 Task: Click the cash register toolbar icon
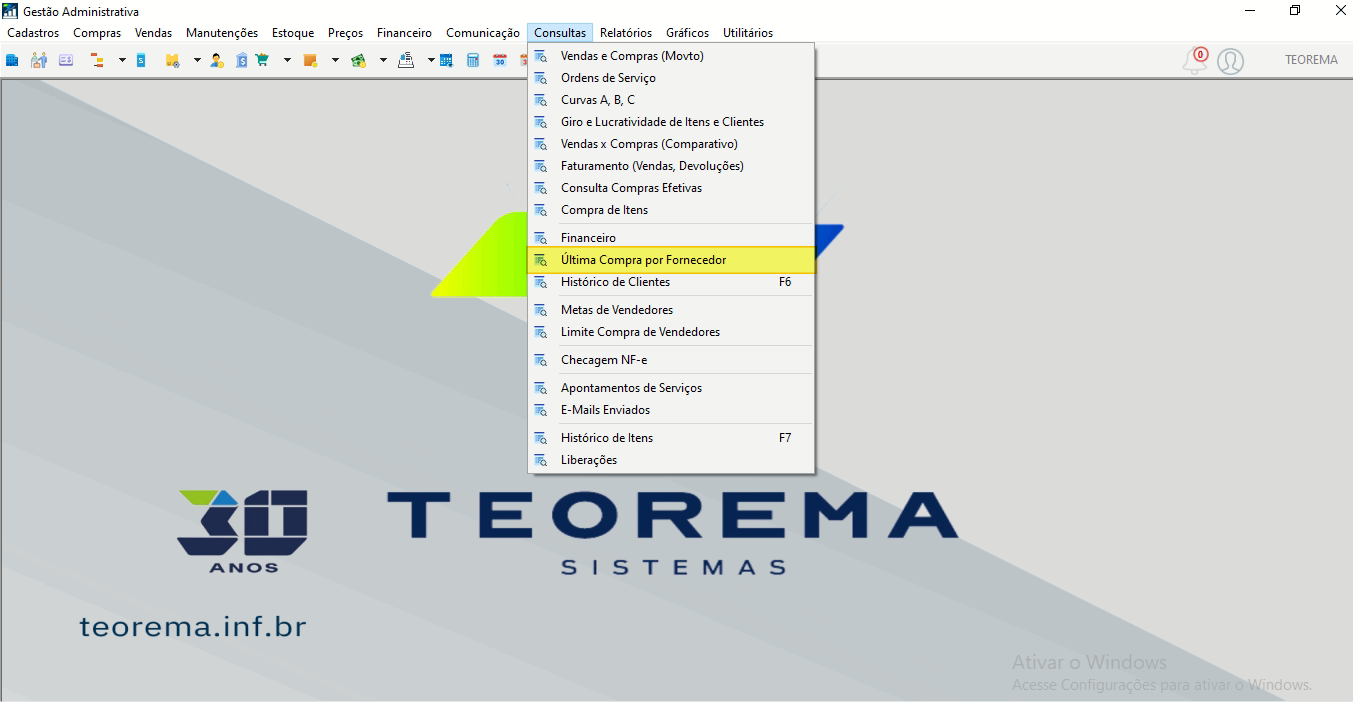406,60
